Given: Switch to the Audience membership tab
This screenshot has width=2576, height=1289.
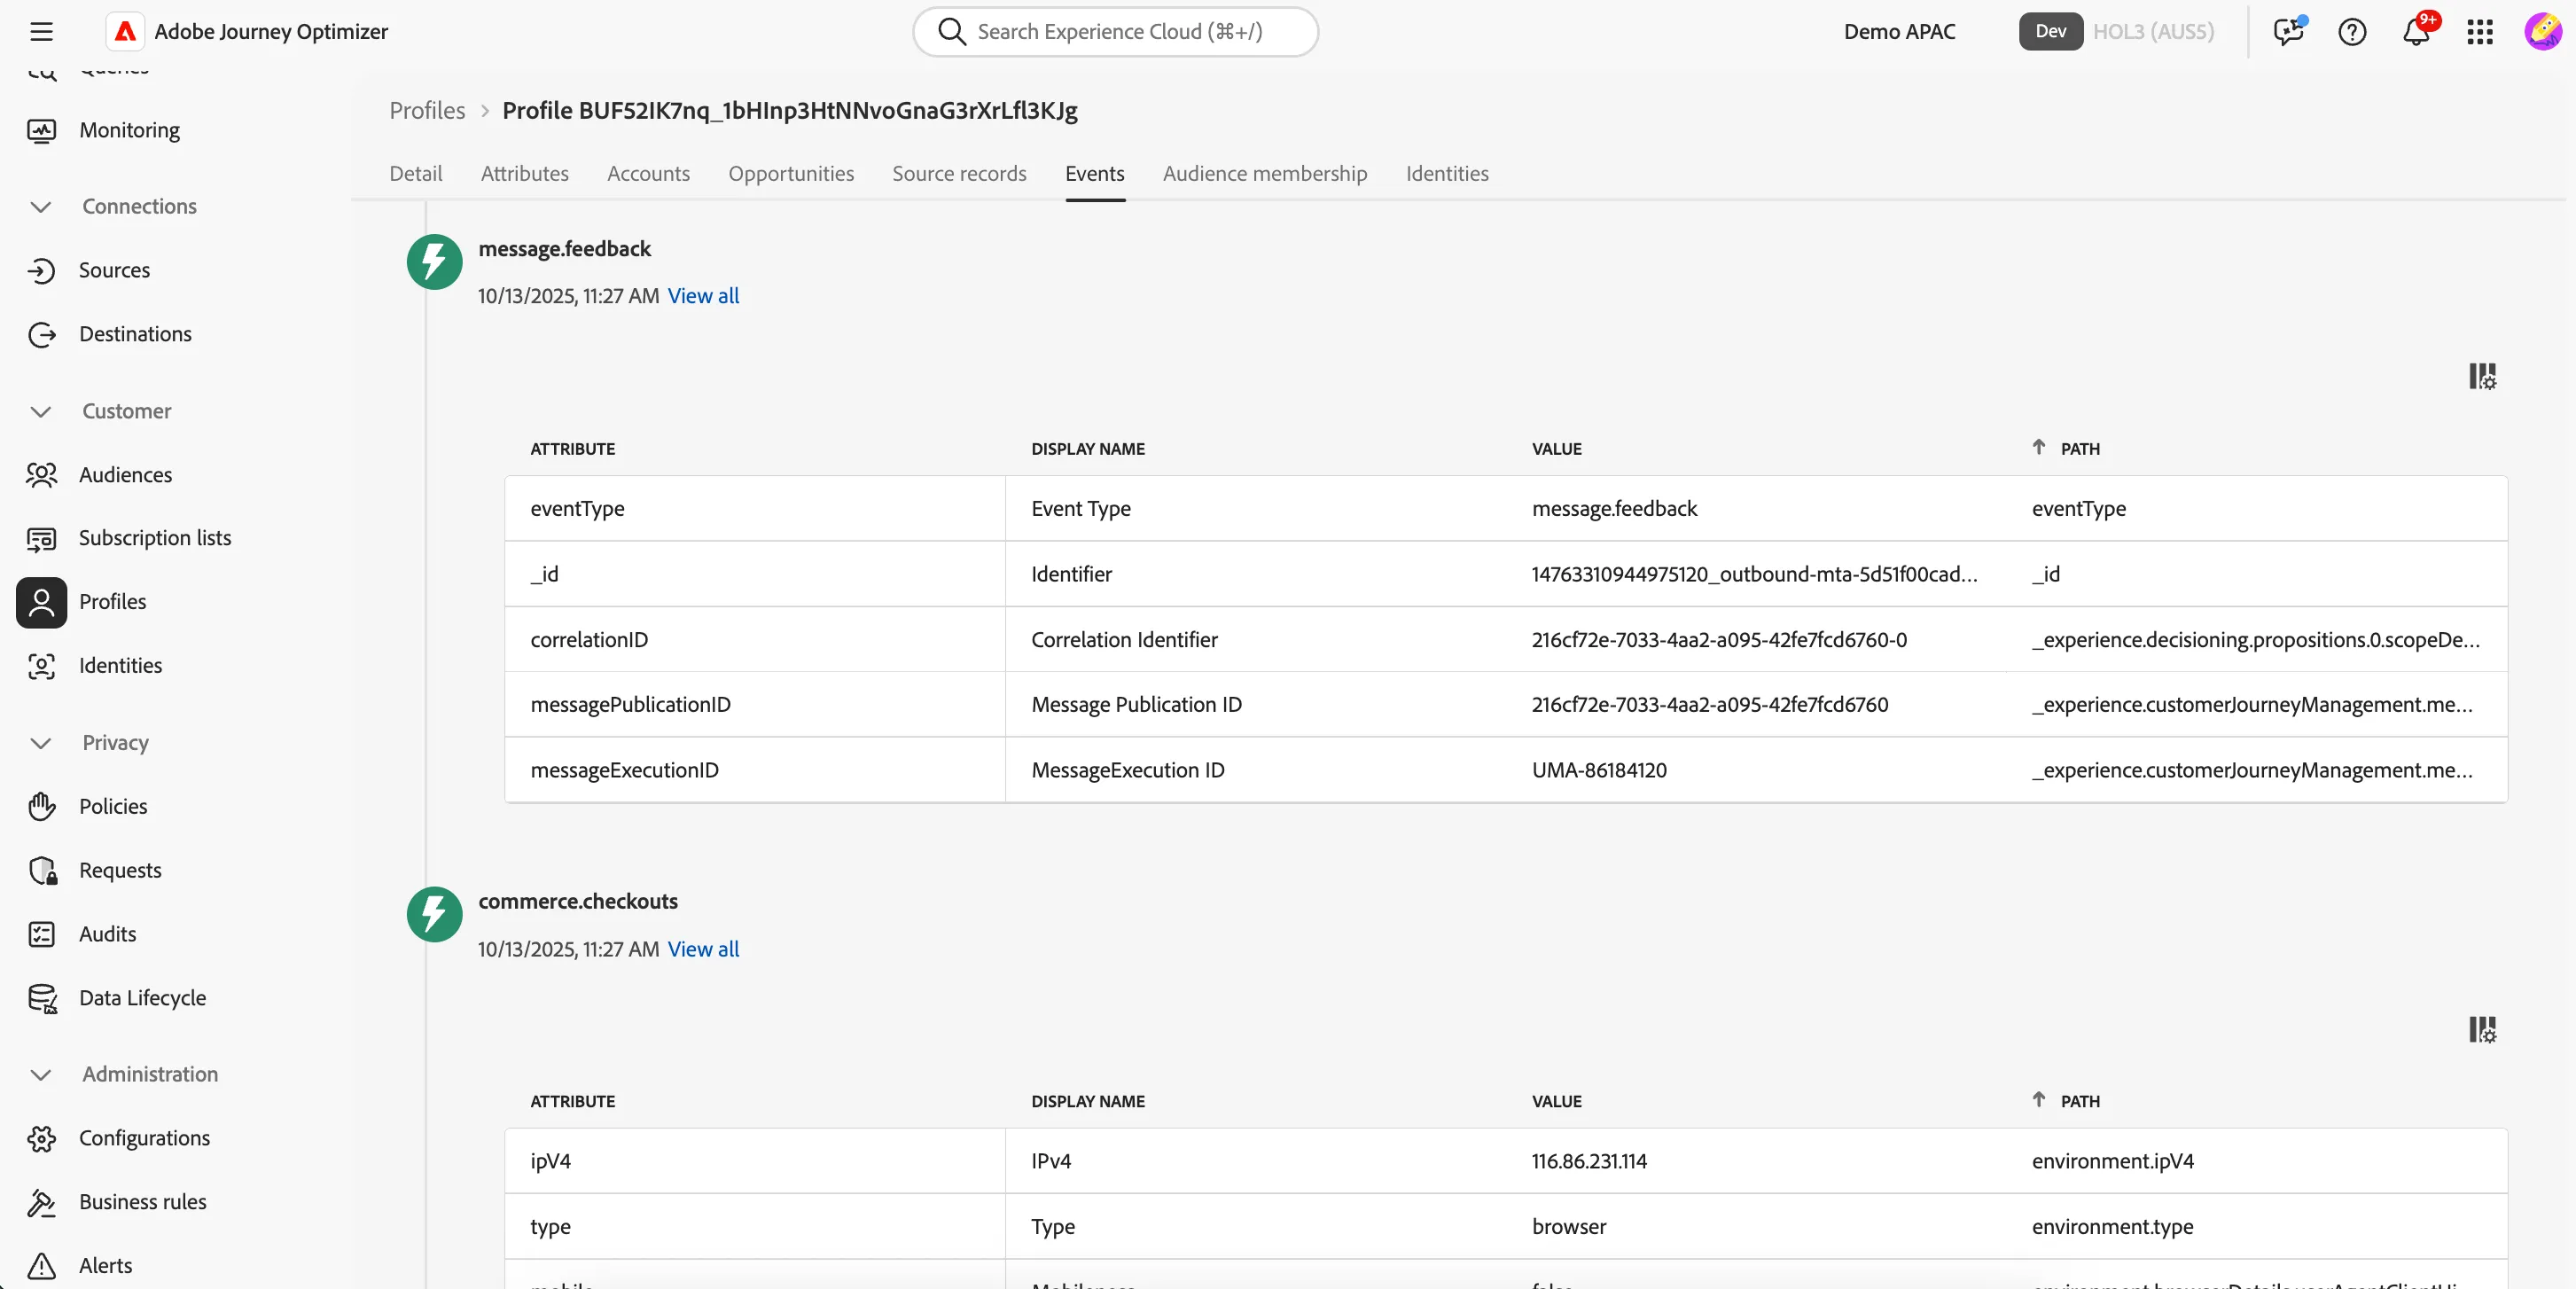Looking at the screenshot, I should coord(1265,174).
